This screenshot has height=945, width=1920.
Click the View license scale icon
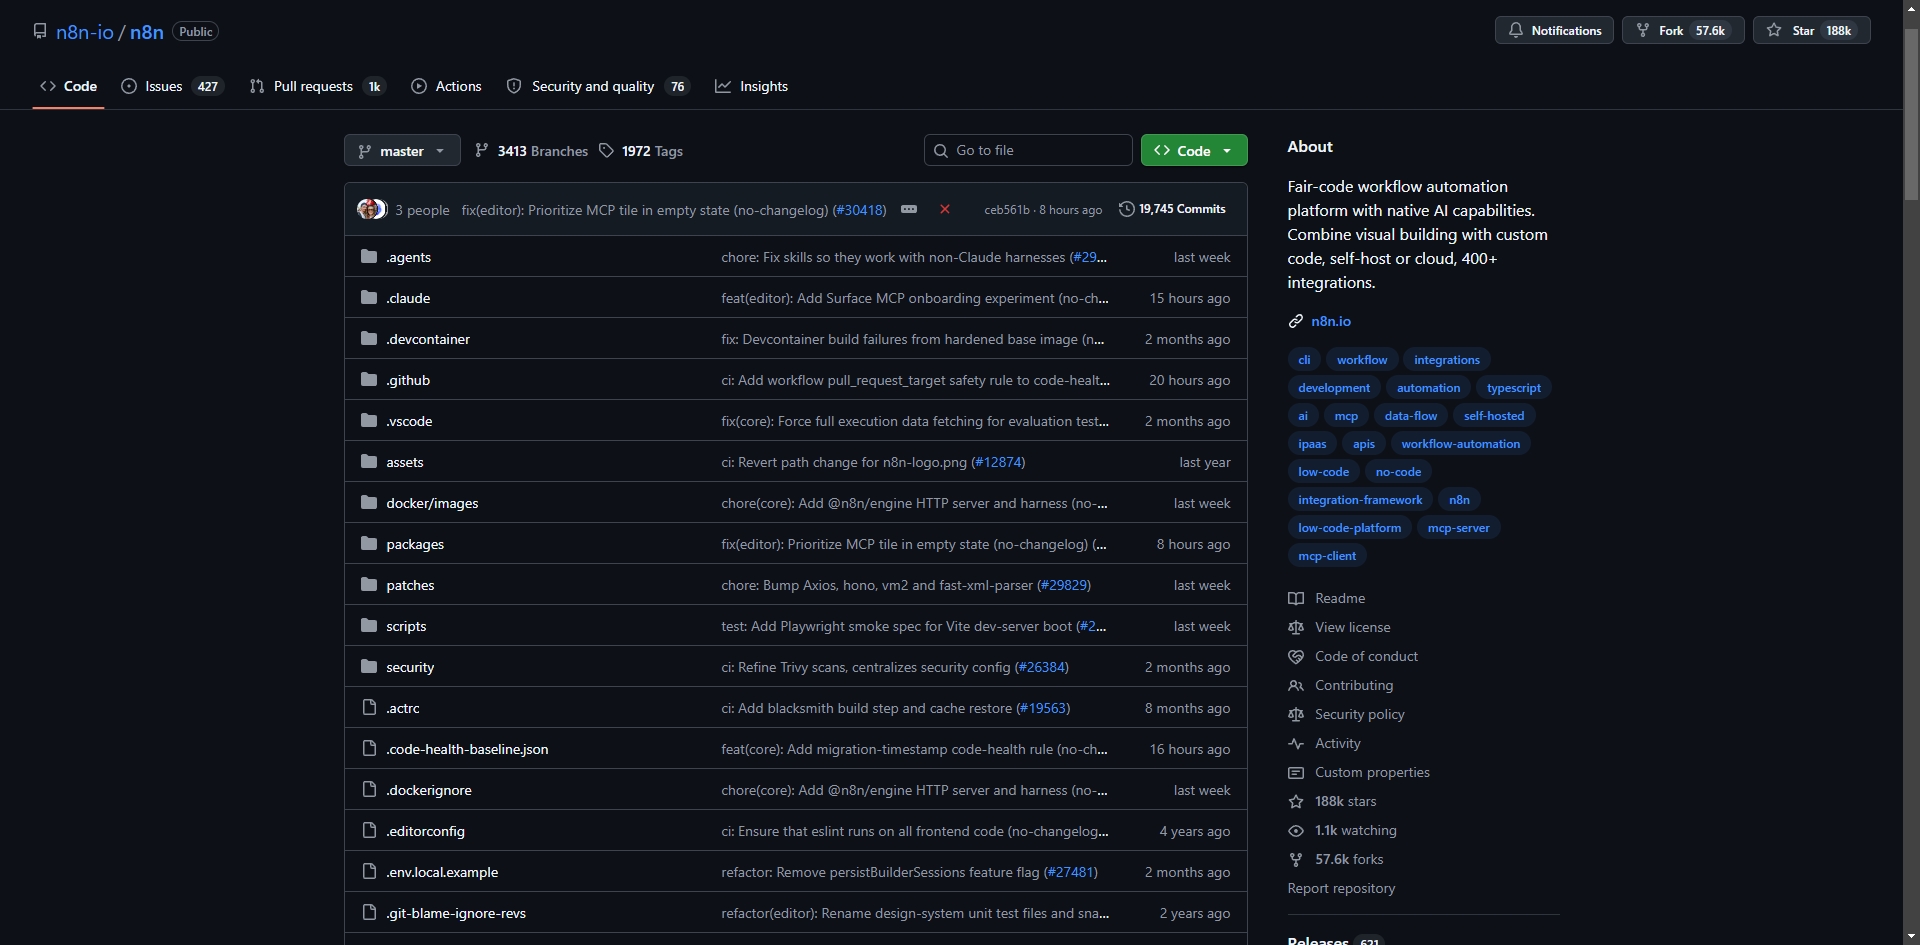[x=1296, y=627]
